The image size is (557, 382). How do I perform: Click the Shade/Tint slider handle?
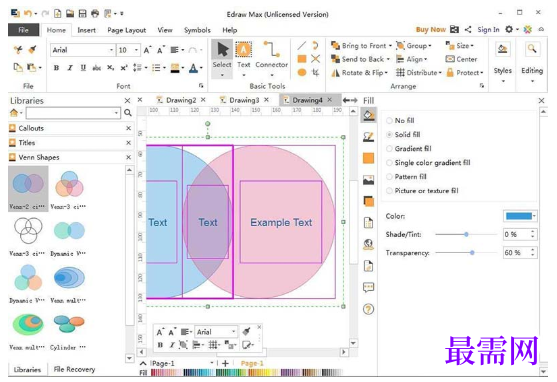(x=466, y=234)
